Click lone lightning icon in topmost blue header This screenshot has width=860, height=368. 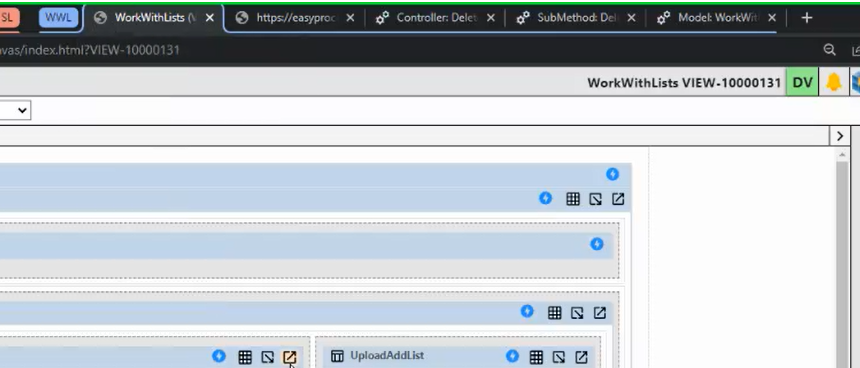pyautogui.click(x=613, y=174)
